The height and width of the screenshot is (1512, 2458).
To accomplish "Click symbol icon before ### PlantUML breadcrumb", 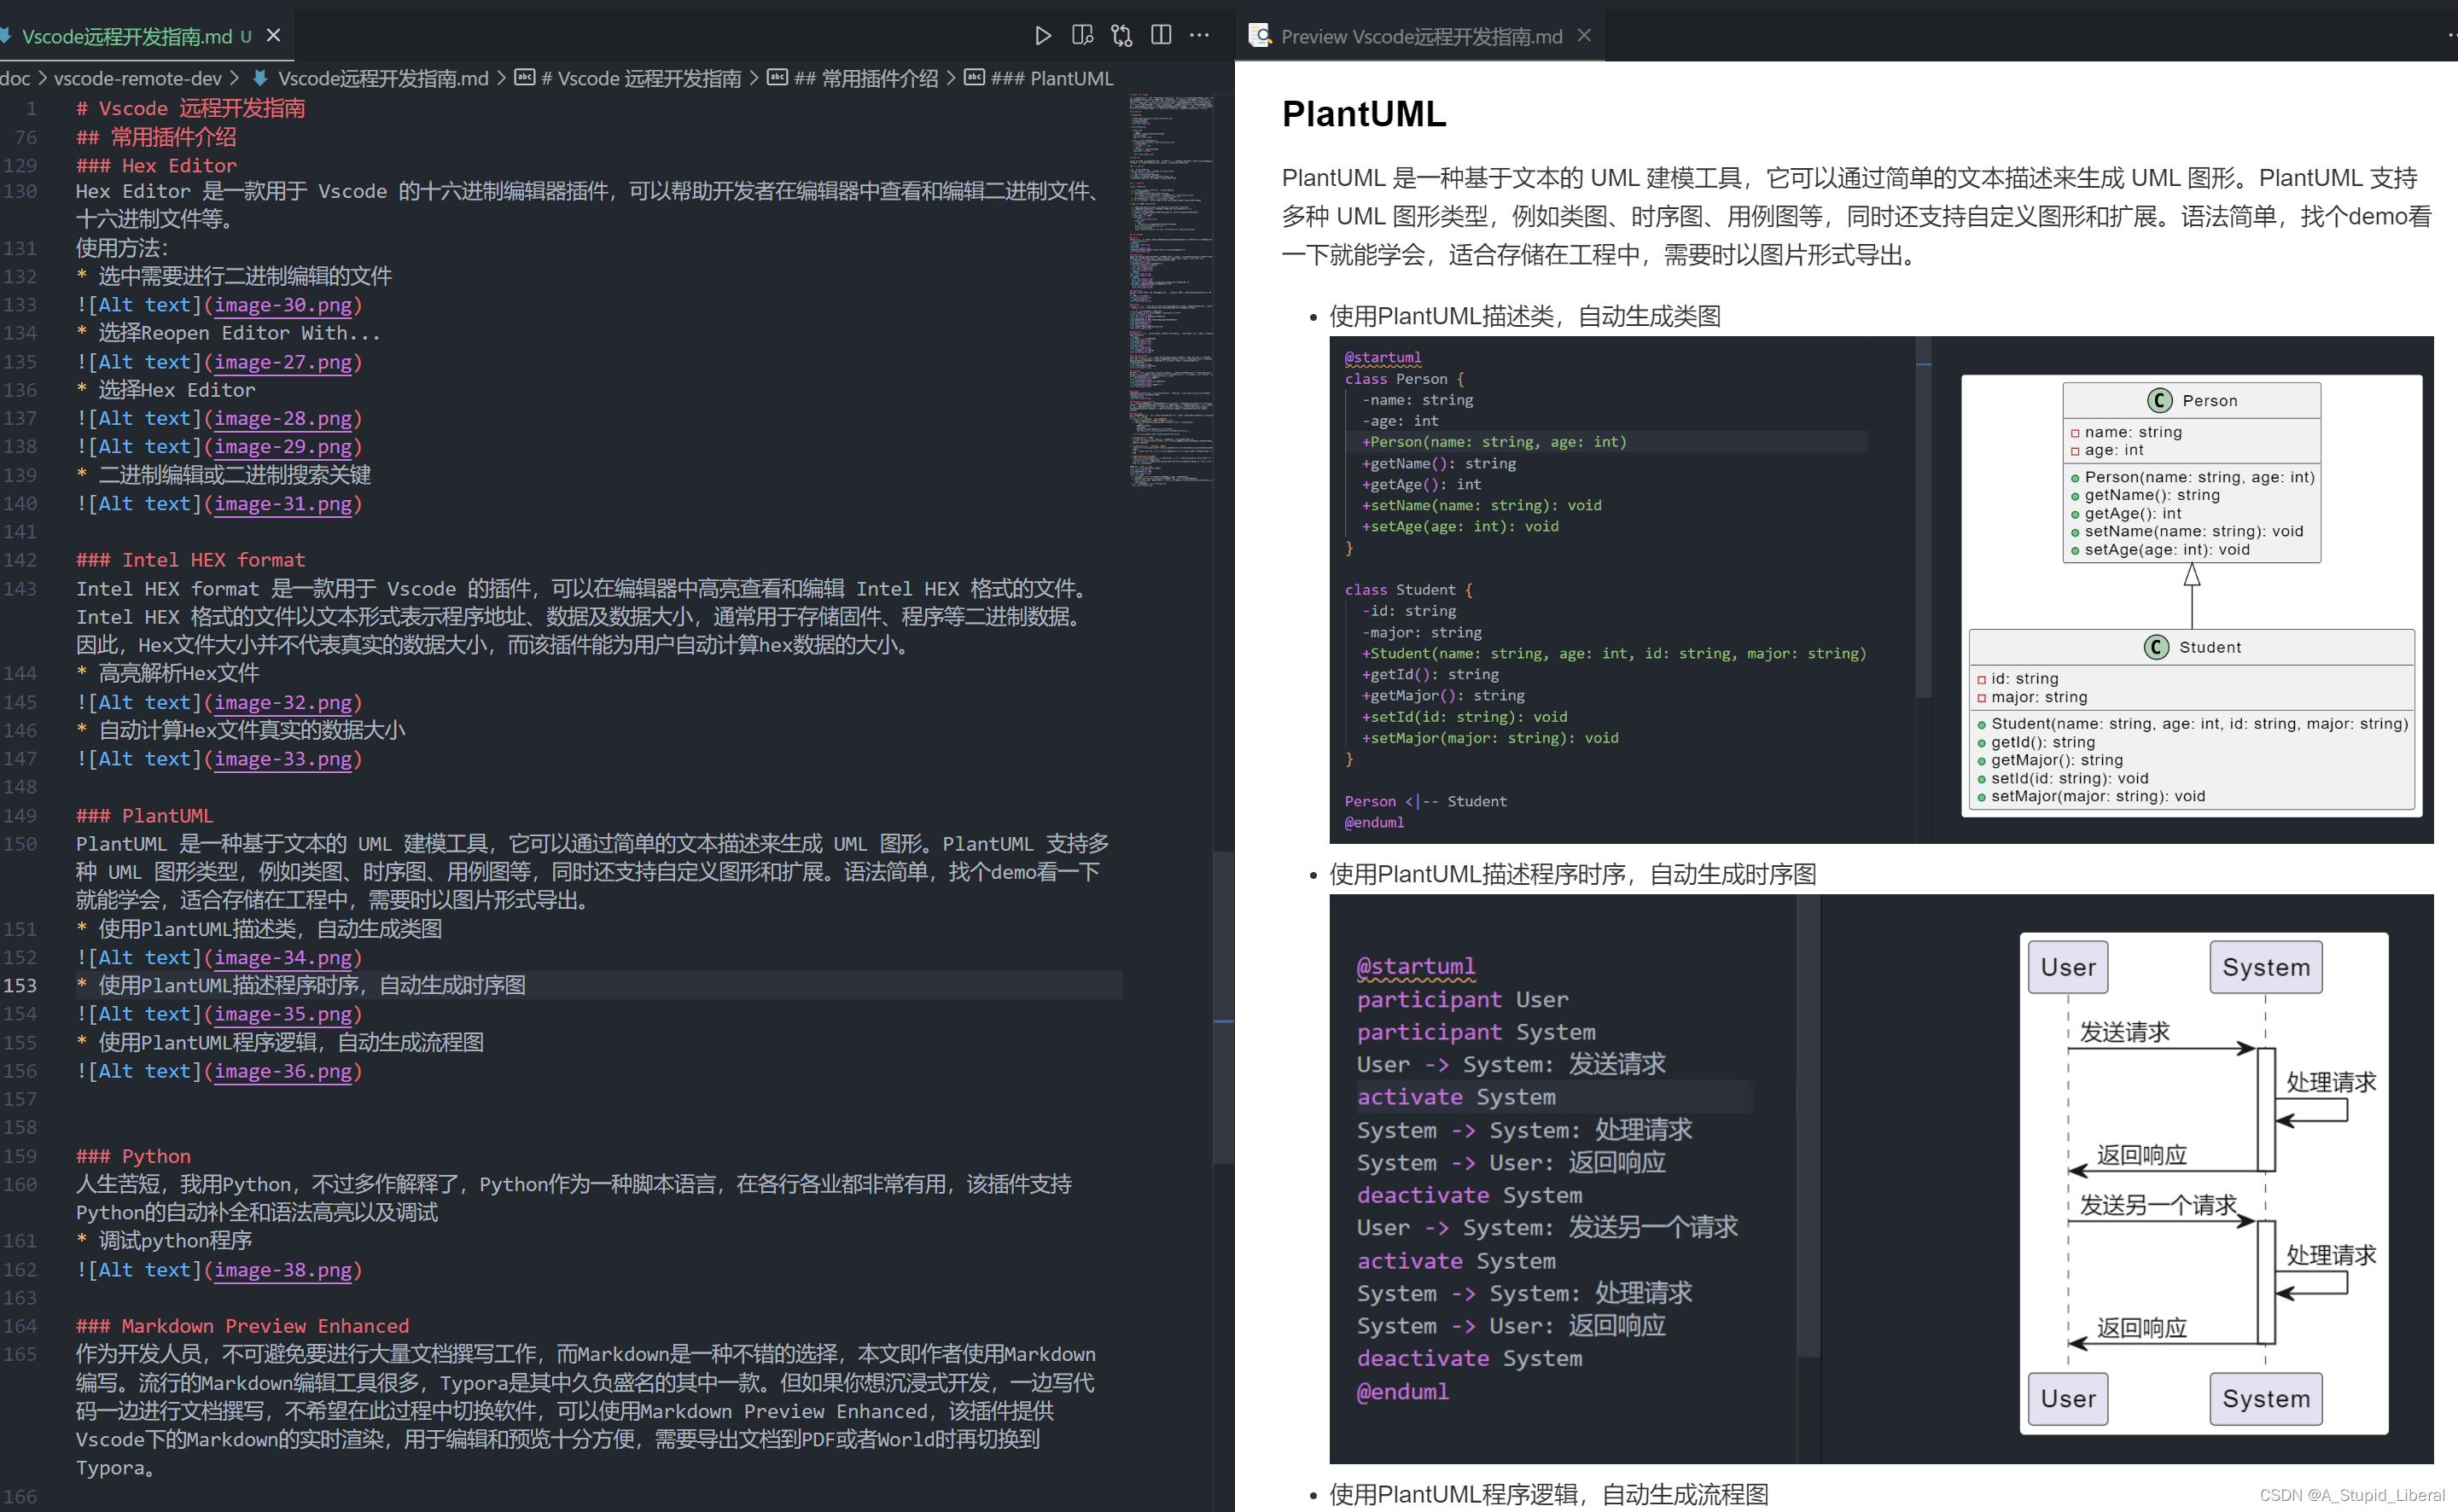I will coord(974,78).
